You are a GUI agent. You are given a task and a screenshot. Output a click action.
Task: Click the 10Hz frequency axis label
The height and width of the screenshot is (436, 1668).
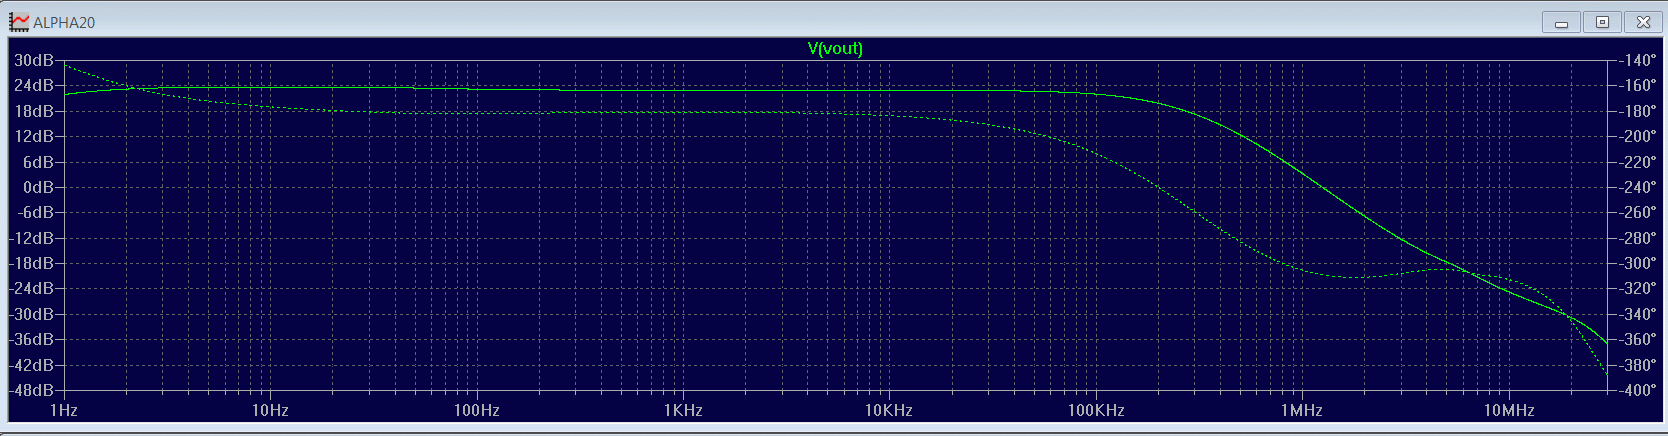[x=270, y=410]
